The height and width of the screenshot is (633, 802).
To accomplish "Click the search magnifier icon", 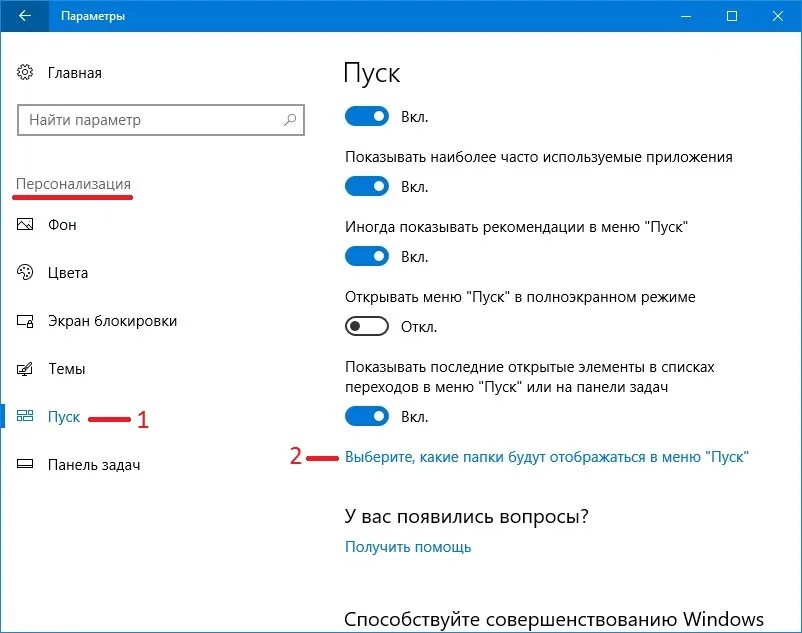I will click(290, 120).
